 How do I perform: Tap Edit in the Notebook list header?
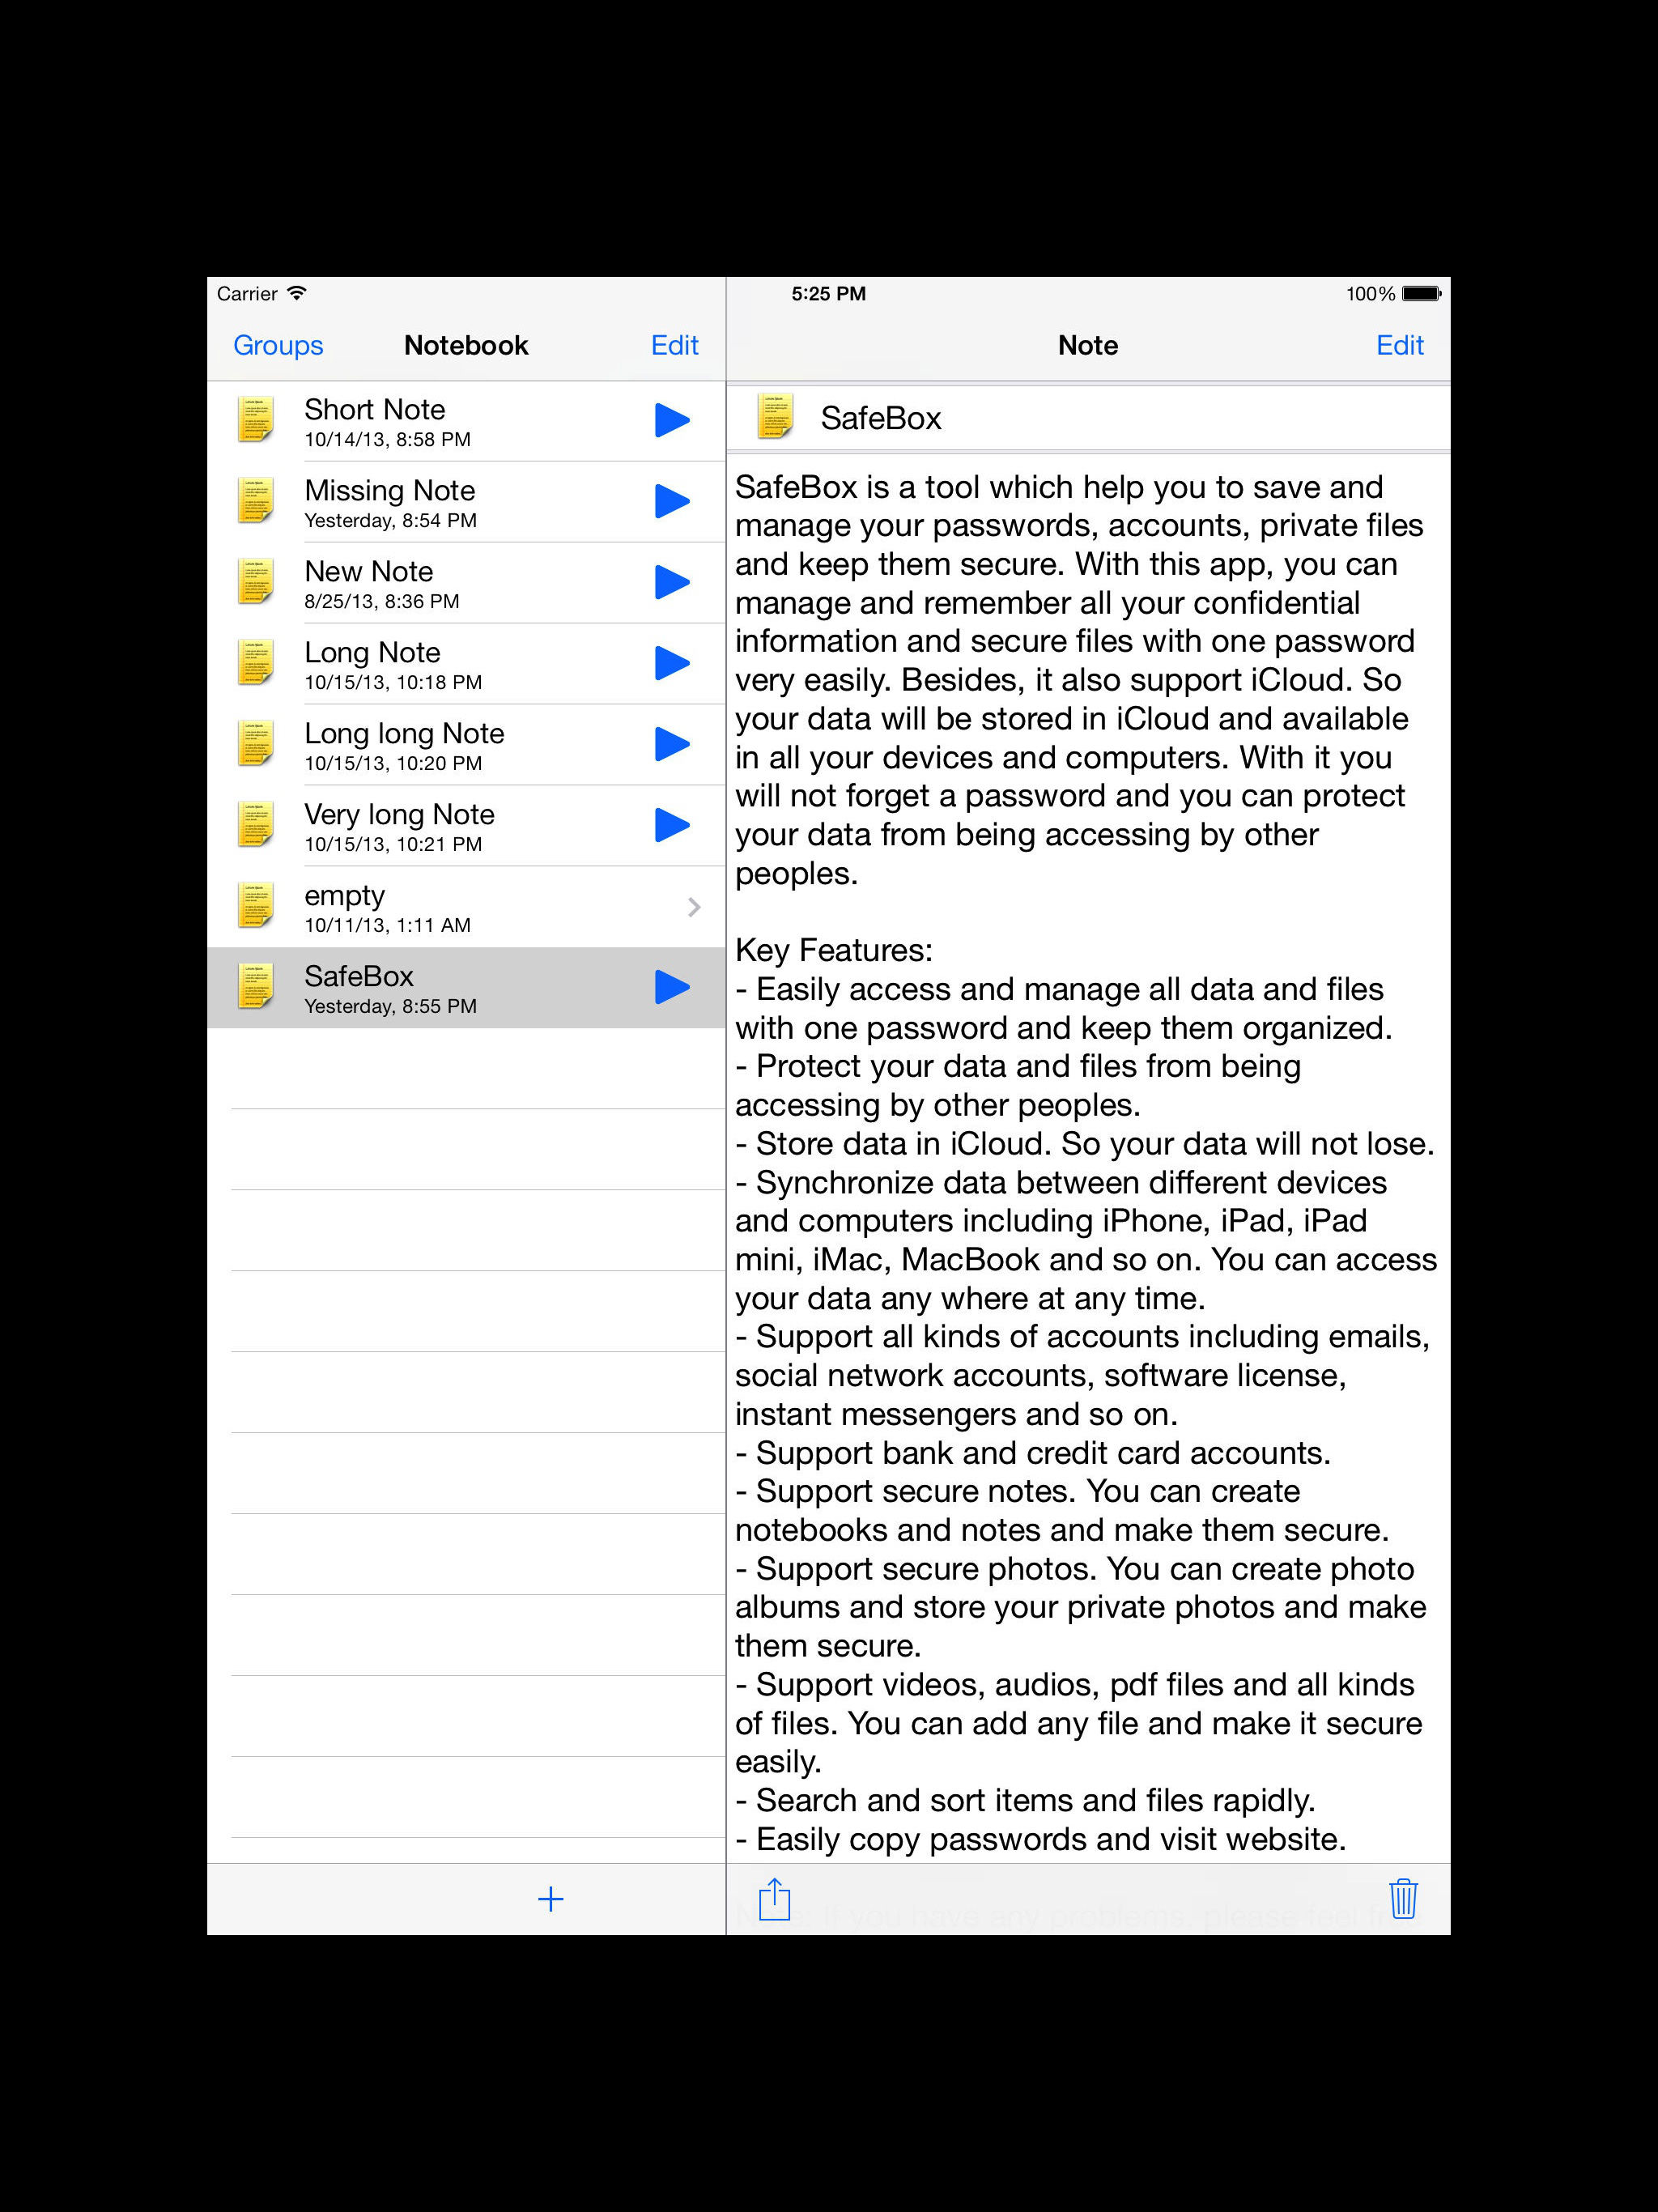coord(675,345)
